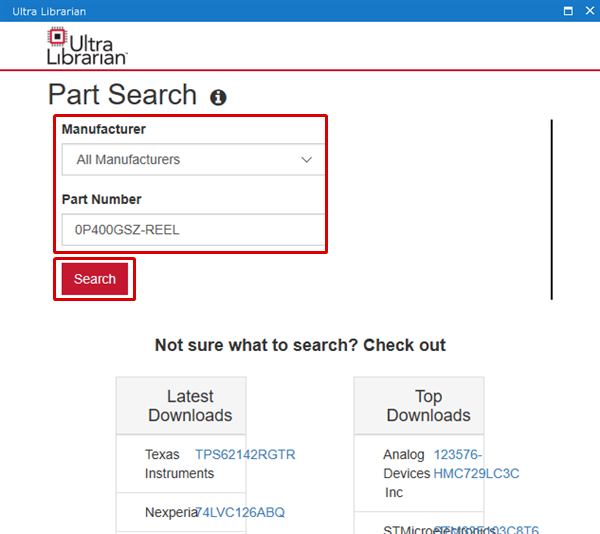Click the Ultra Librarian logo
Viewport: 600px width, 534px height.
pyautogui.click(x=87, y=46)
